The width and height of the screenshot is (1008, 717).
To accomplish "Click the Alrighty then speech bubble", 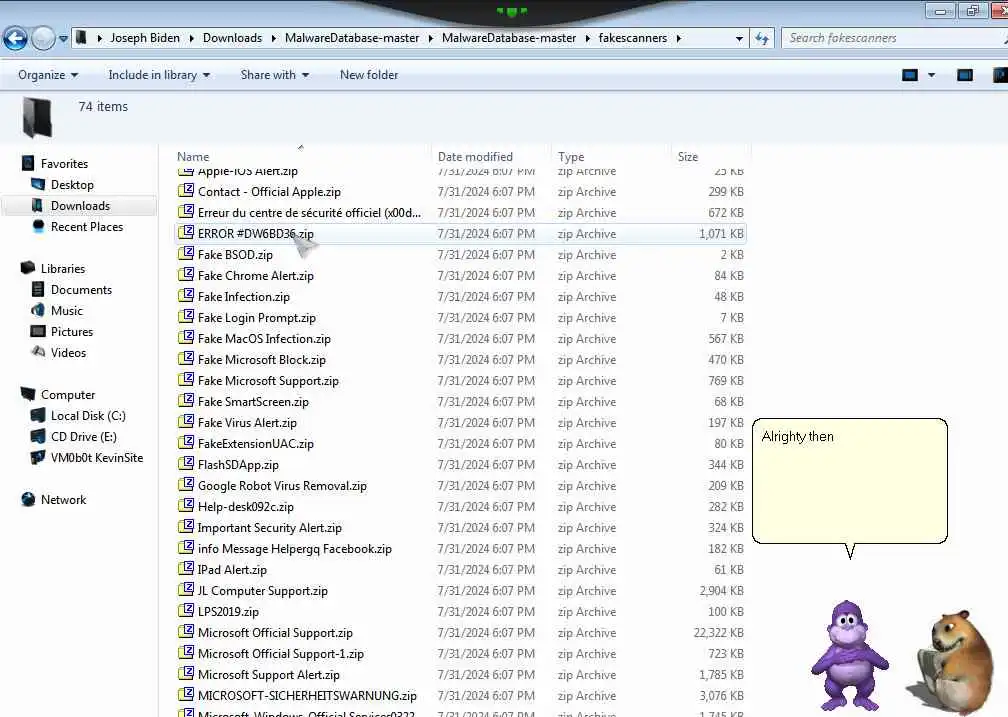I will tap(850, 481).
